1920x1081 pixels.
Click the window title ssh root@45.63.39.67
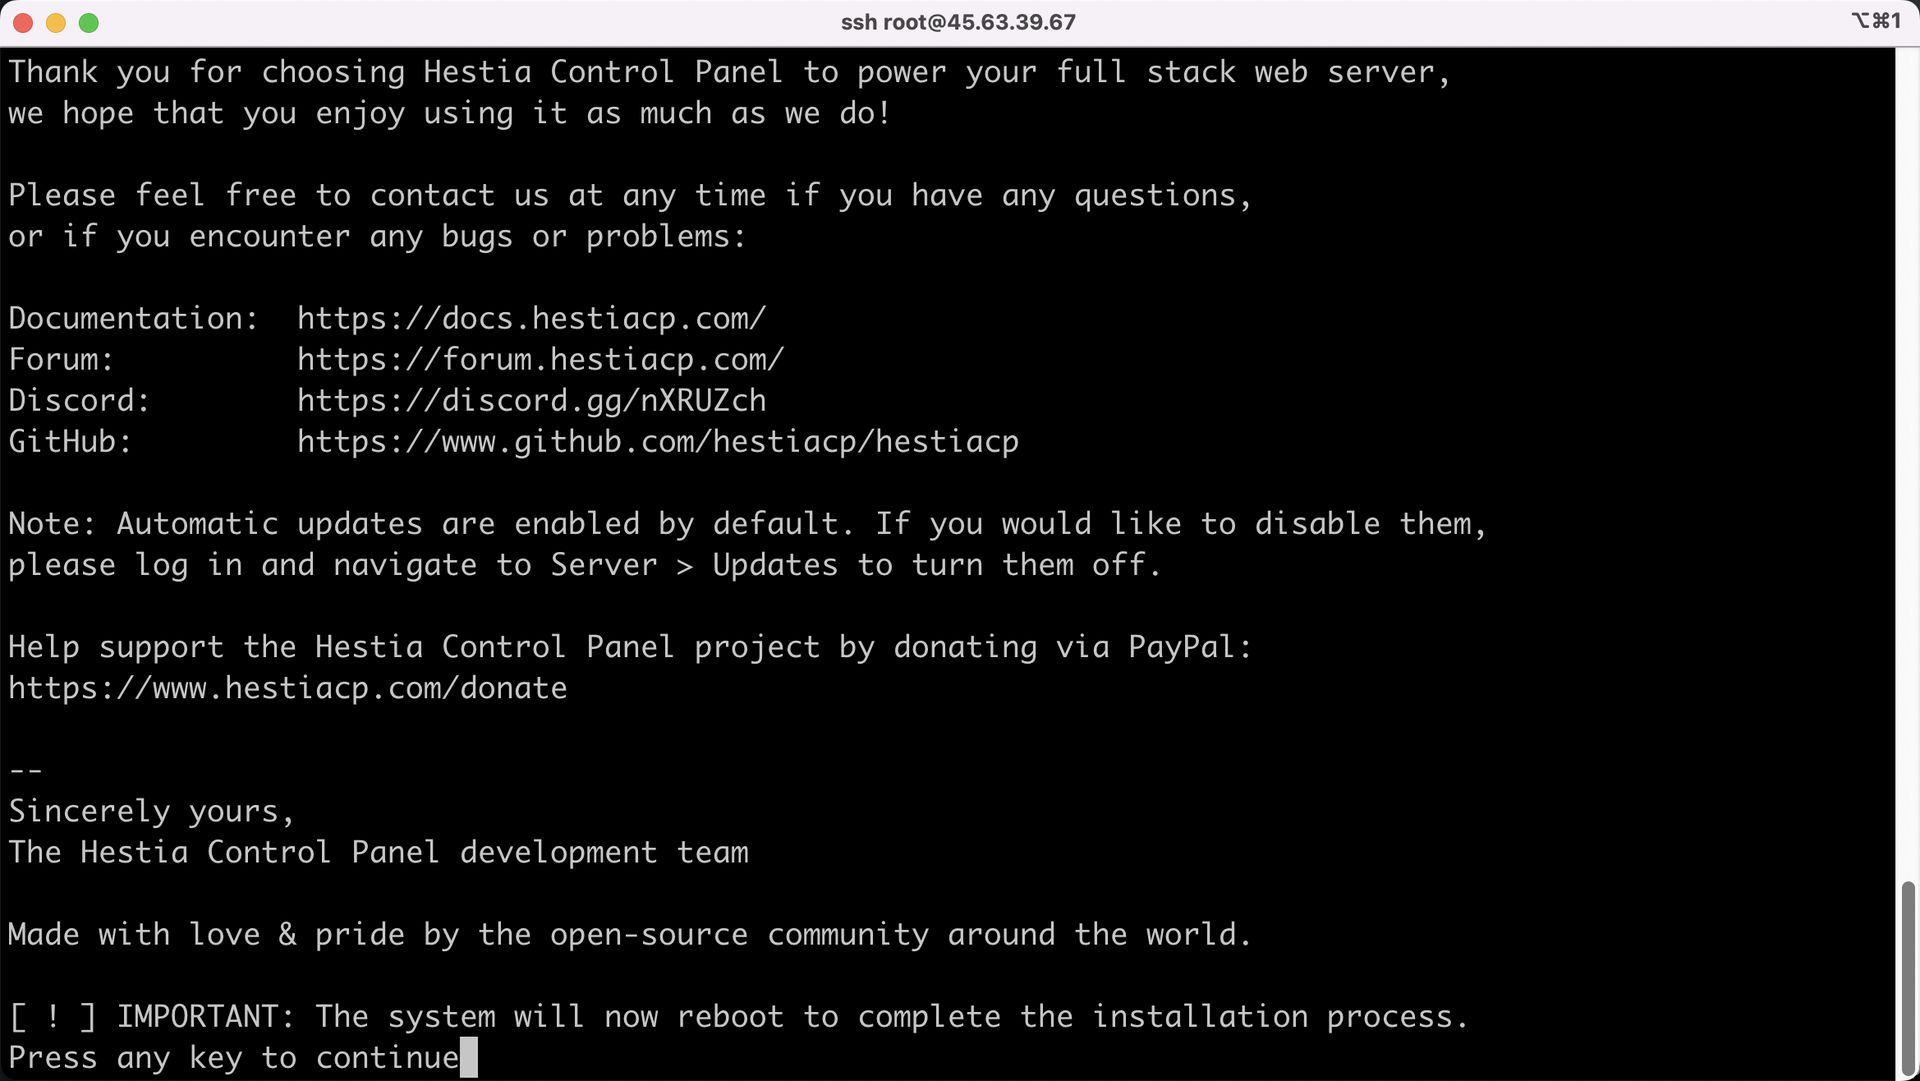(x=958, y=22)
